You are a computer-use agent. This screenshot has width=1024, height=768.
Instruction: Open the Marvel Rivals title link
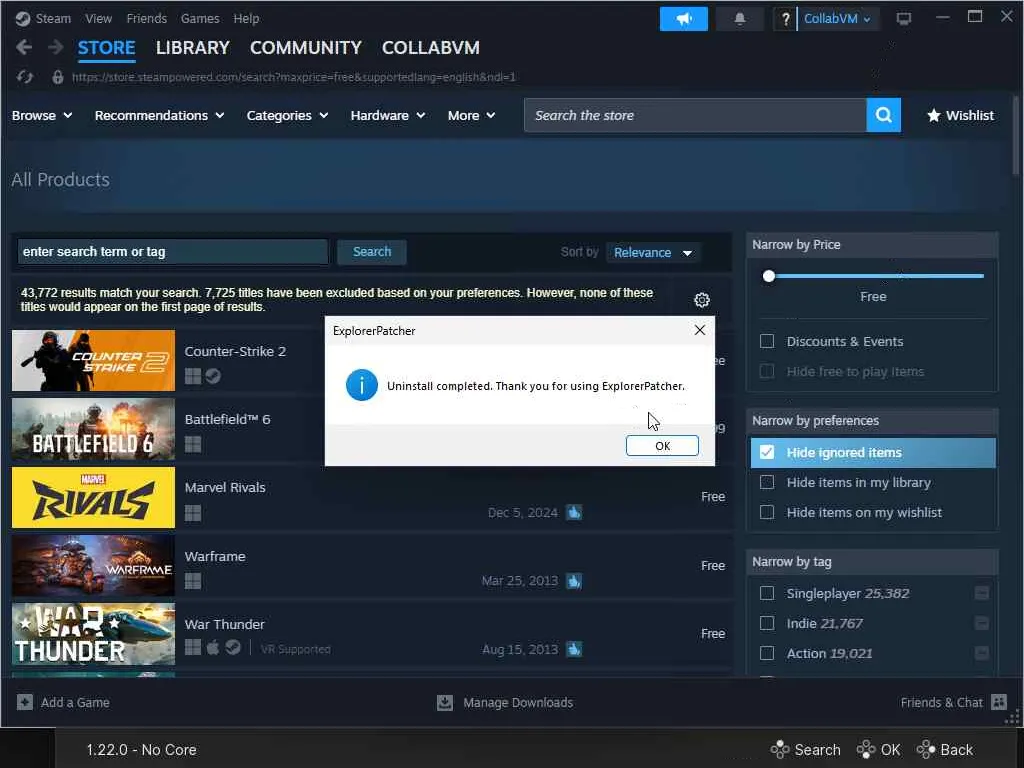[x=225, y=488]
